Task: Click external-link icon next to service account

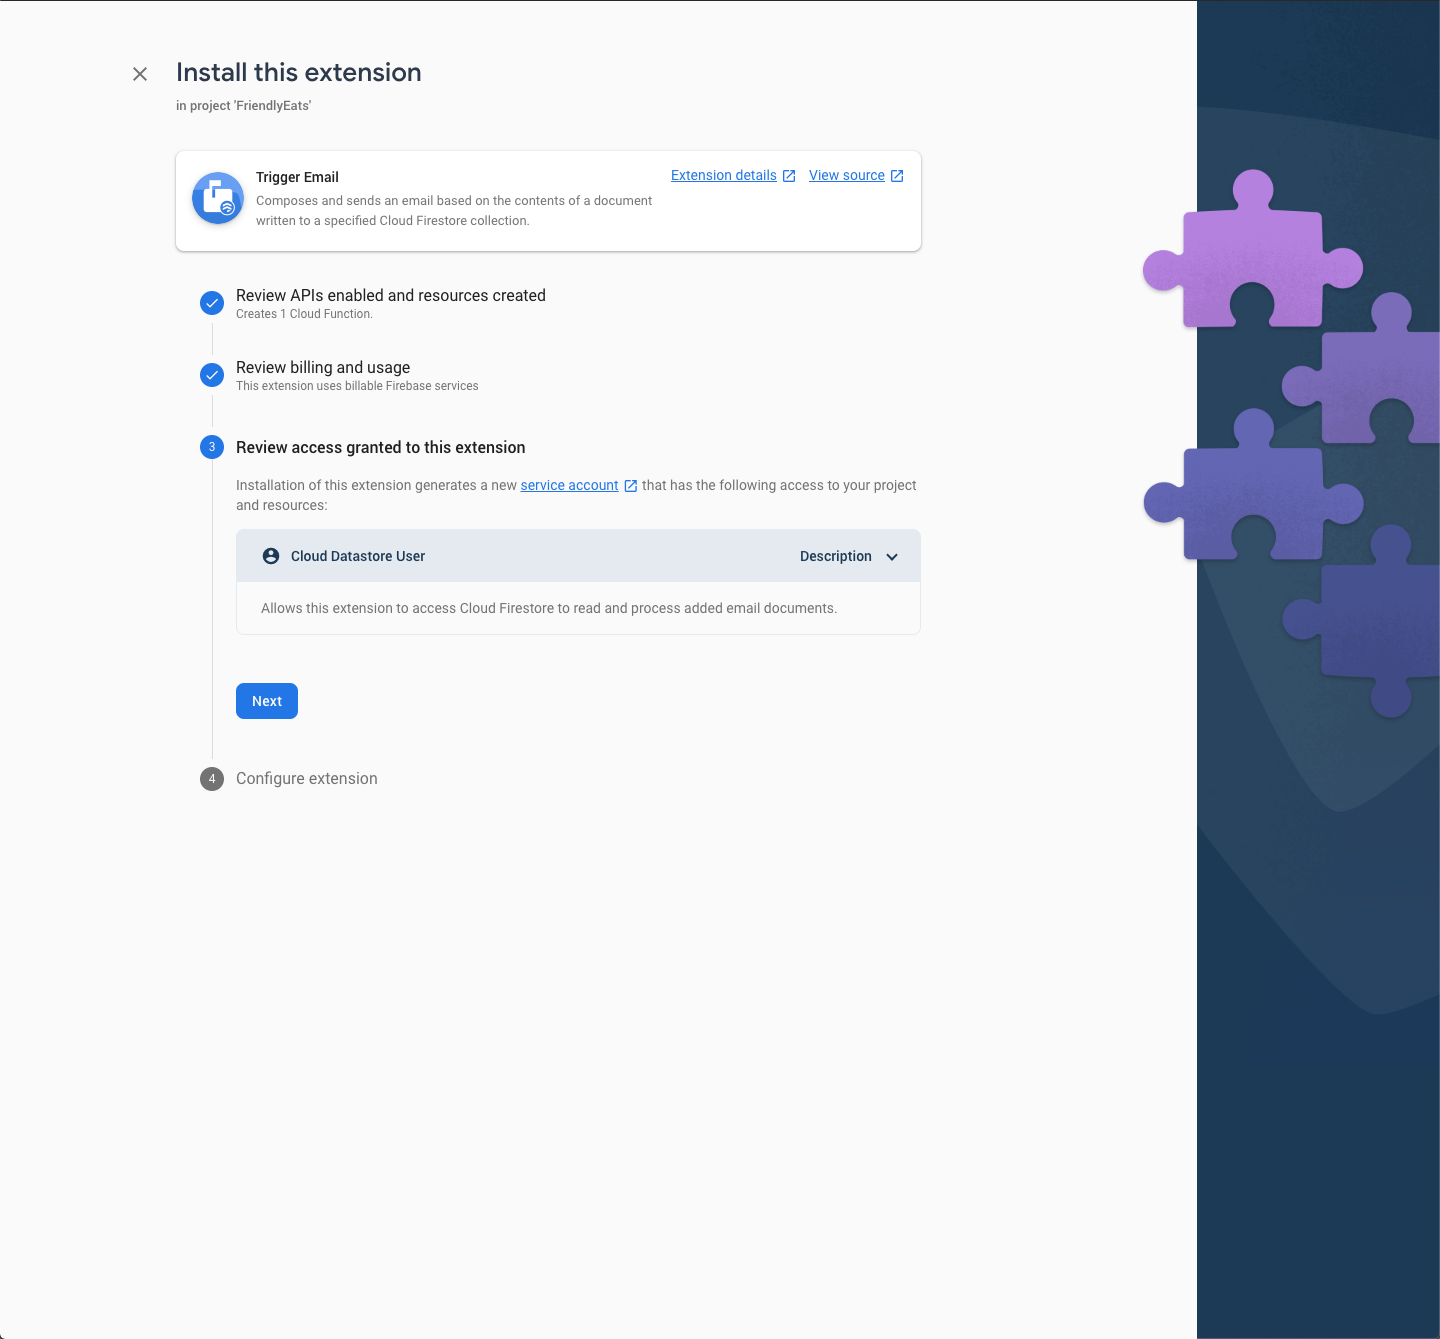Action: point(631,486)
